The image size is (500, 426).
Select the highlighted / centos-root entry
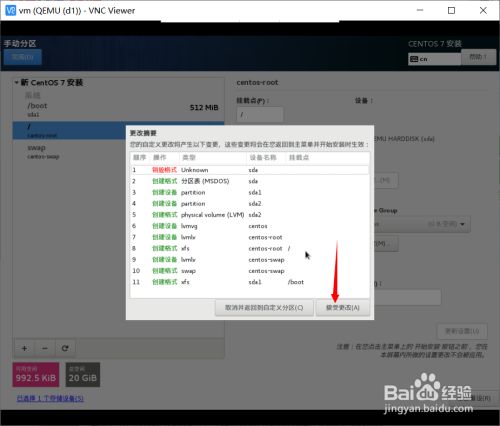coord(69,130)
